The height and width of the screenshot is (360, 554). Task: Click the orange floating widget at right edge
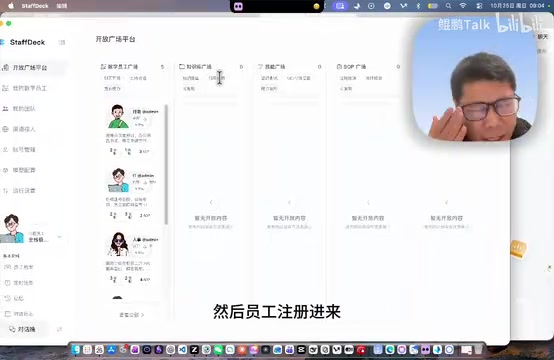518,248
